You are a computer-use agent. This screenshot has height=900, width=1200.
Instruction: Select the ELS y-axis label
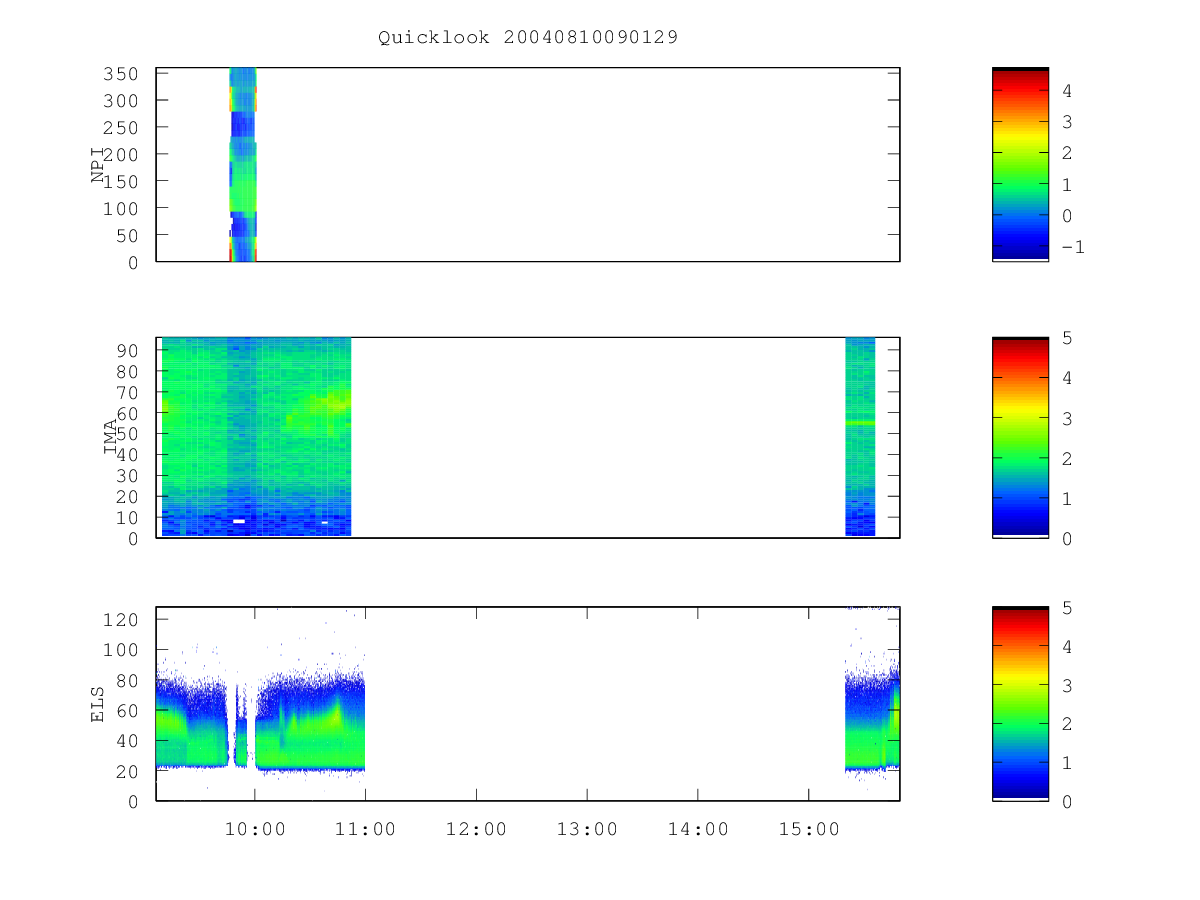(x=98, y=705)
